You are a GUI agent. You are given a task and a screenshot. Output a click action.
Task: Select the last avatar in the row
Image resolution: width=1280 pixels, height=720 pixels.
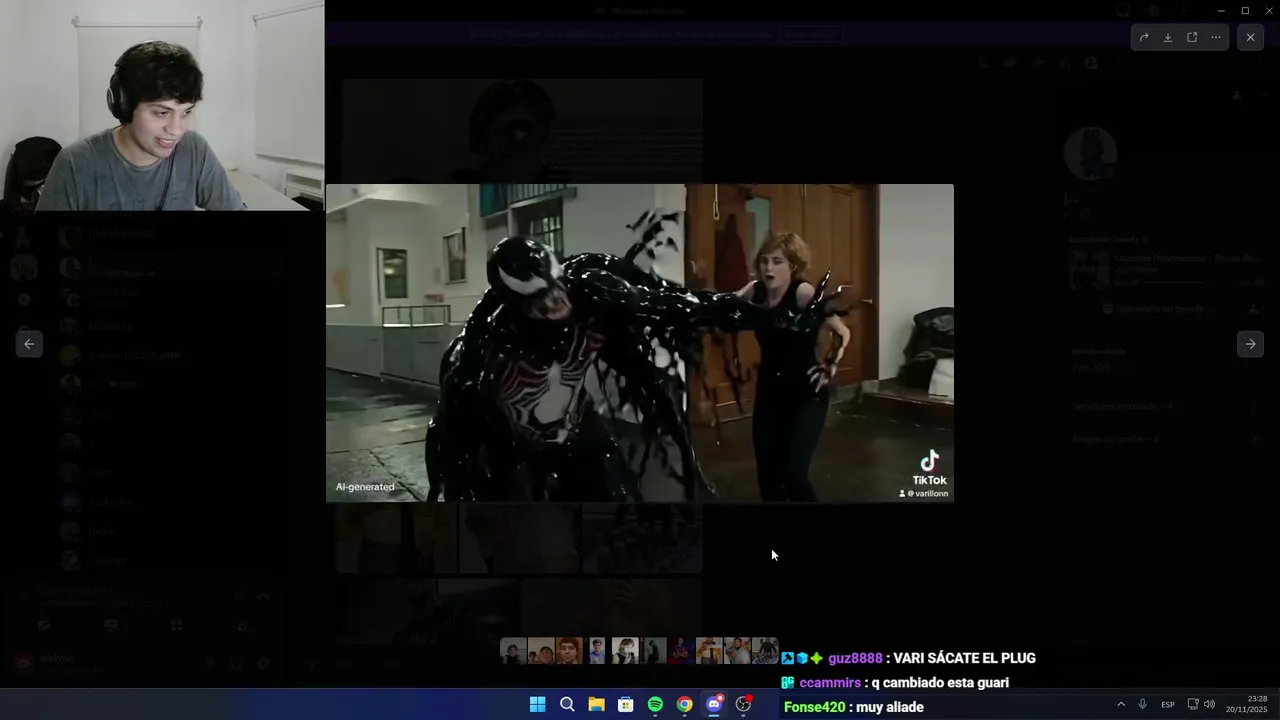(x=765, y=651)
